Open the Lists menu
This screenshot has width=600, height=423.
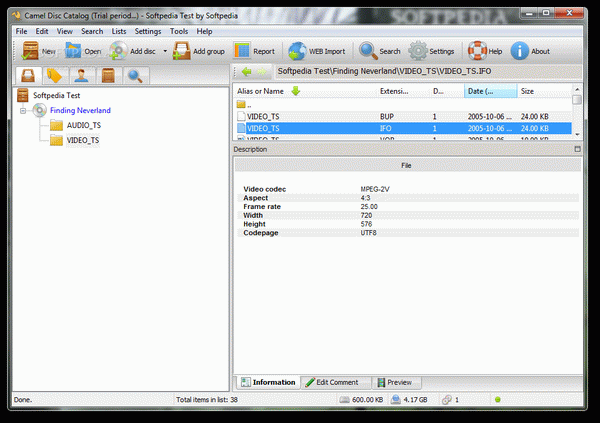pyautogui.click(x=119, y=31)
